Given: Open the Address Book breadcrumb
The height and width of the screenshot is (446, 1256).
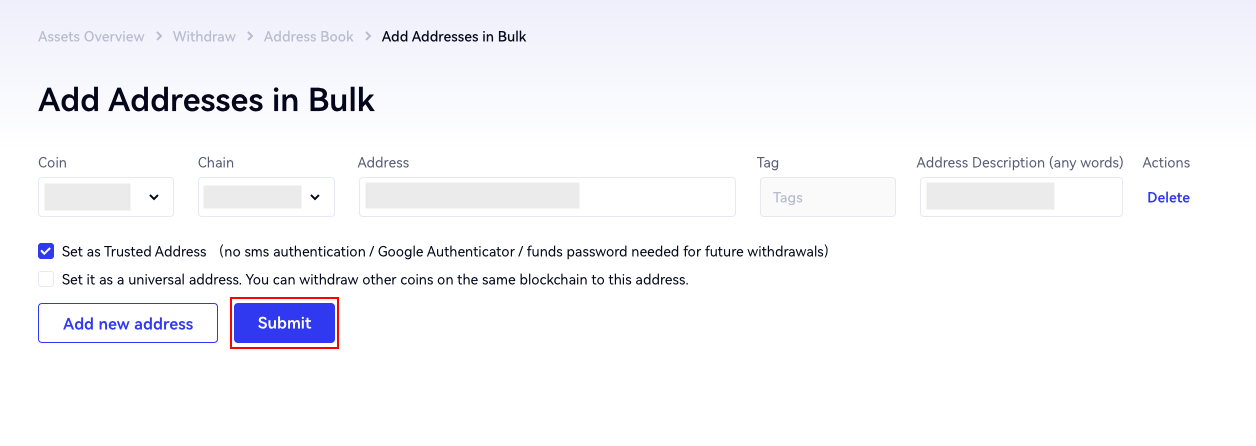Looking at the screenshot, I should tap(308, 37).
